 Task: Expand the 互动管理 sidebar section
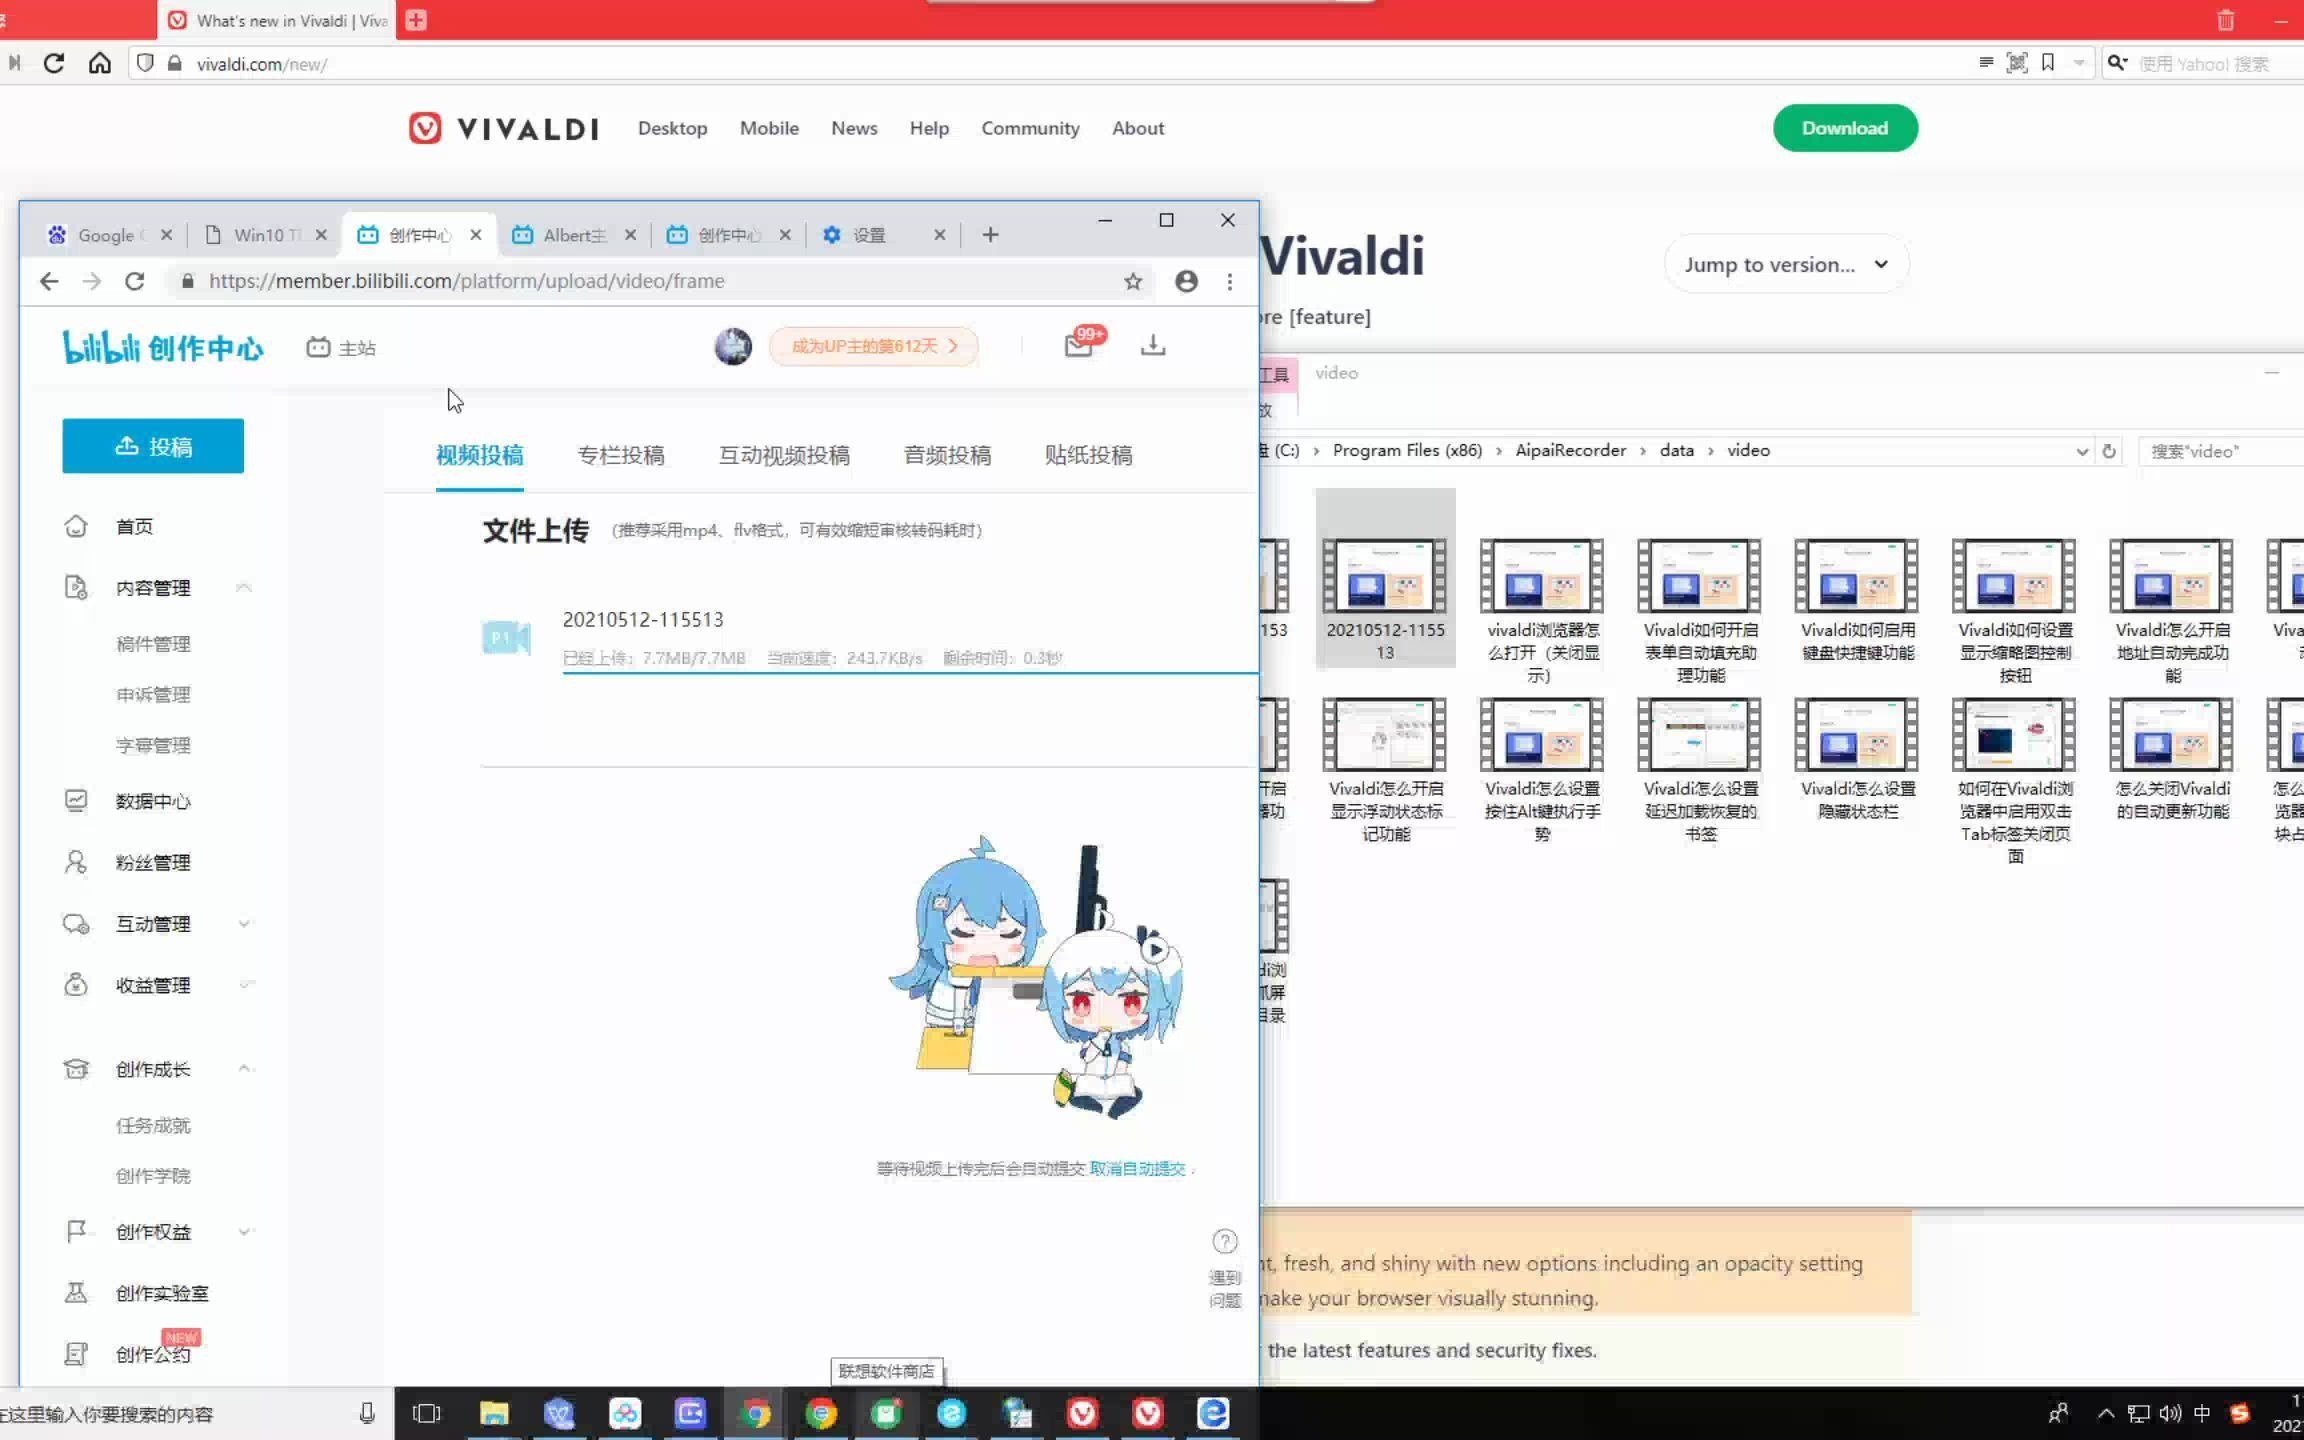point(244,924)
